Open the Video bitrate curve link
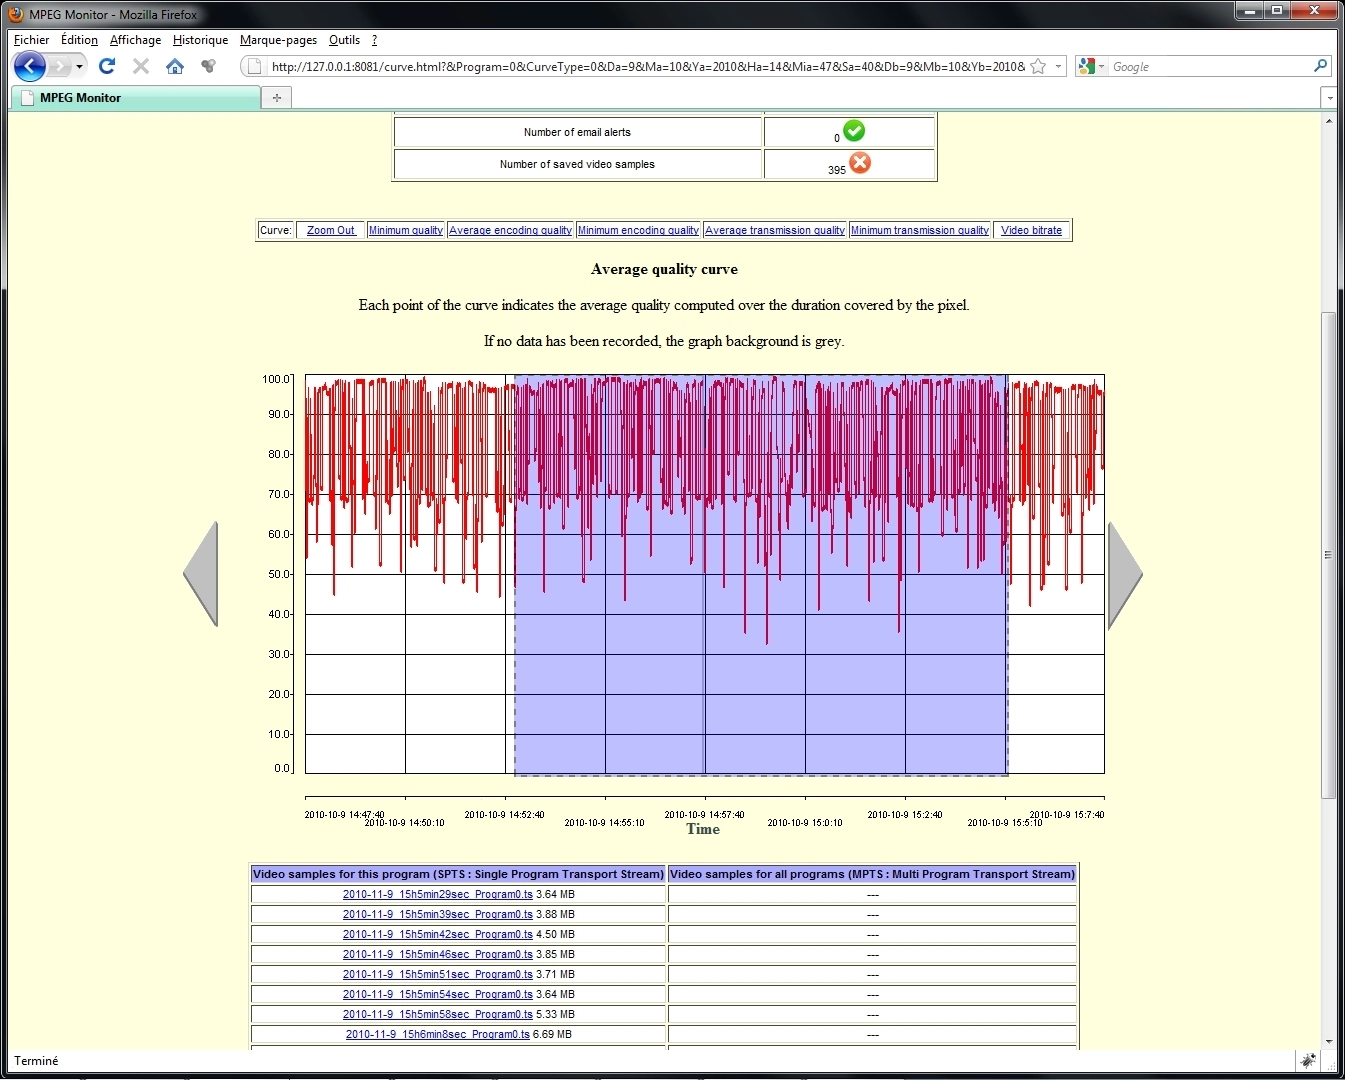This screenshot has height=1080, width=1345. coord(1031,230)
